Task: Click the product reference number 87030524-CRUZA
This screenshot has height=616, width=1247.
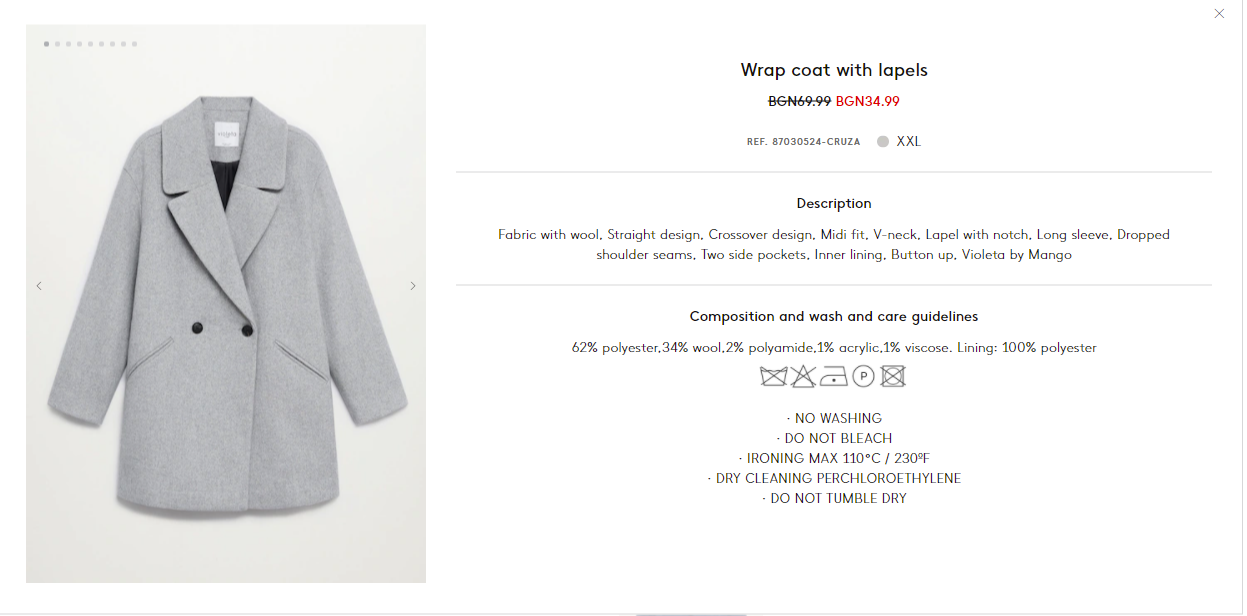Action: pyautogui.click(x=803, y=142)
